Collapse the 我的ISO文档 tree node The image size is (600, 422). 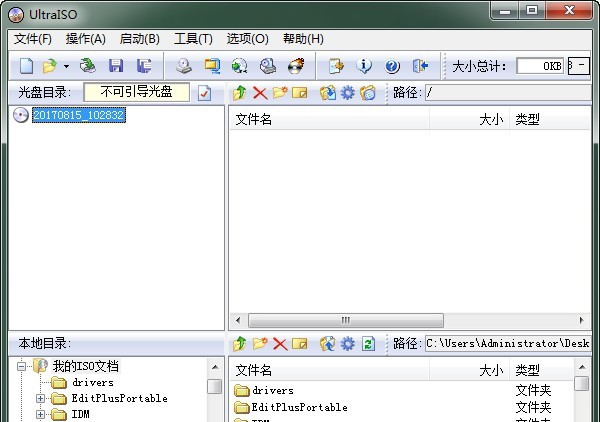click(21, 367)
